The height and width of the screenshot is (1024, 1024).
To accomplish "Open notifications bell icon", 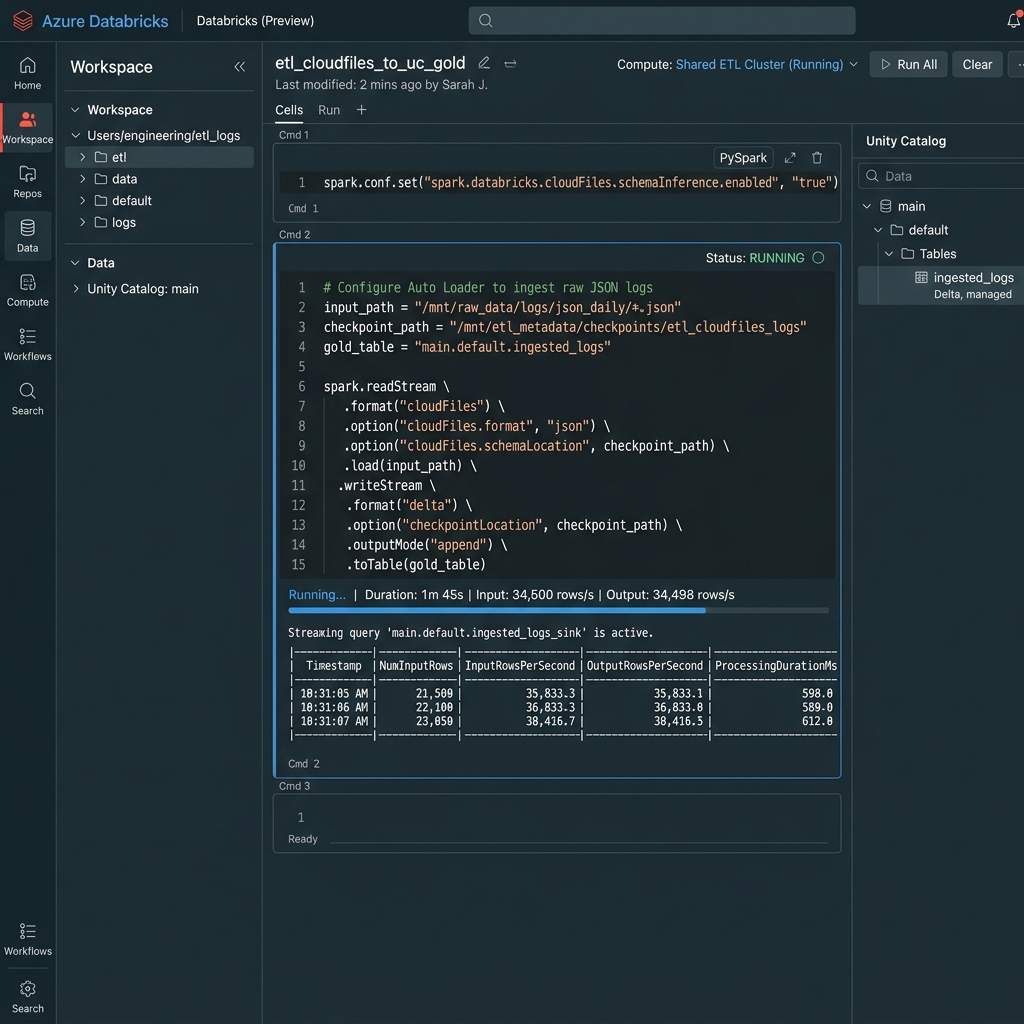I will (x=1014, y=20).
